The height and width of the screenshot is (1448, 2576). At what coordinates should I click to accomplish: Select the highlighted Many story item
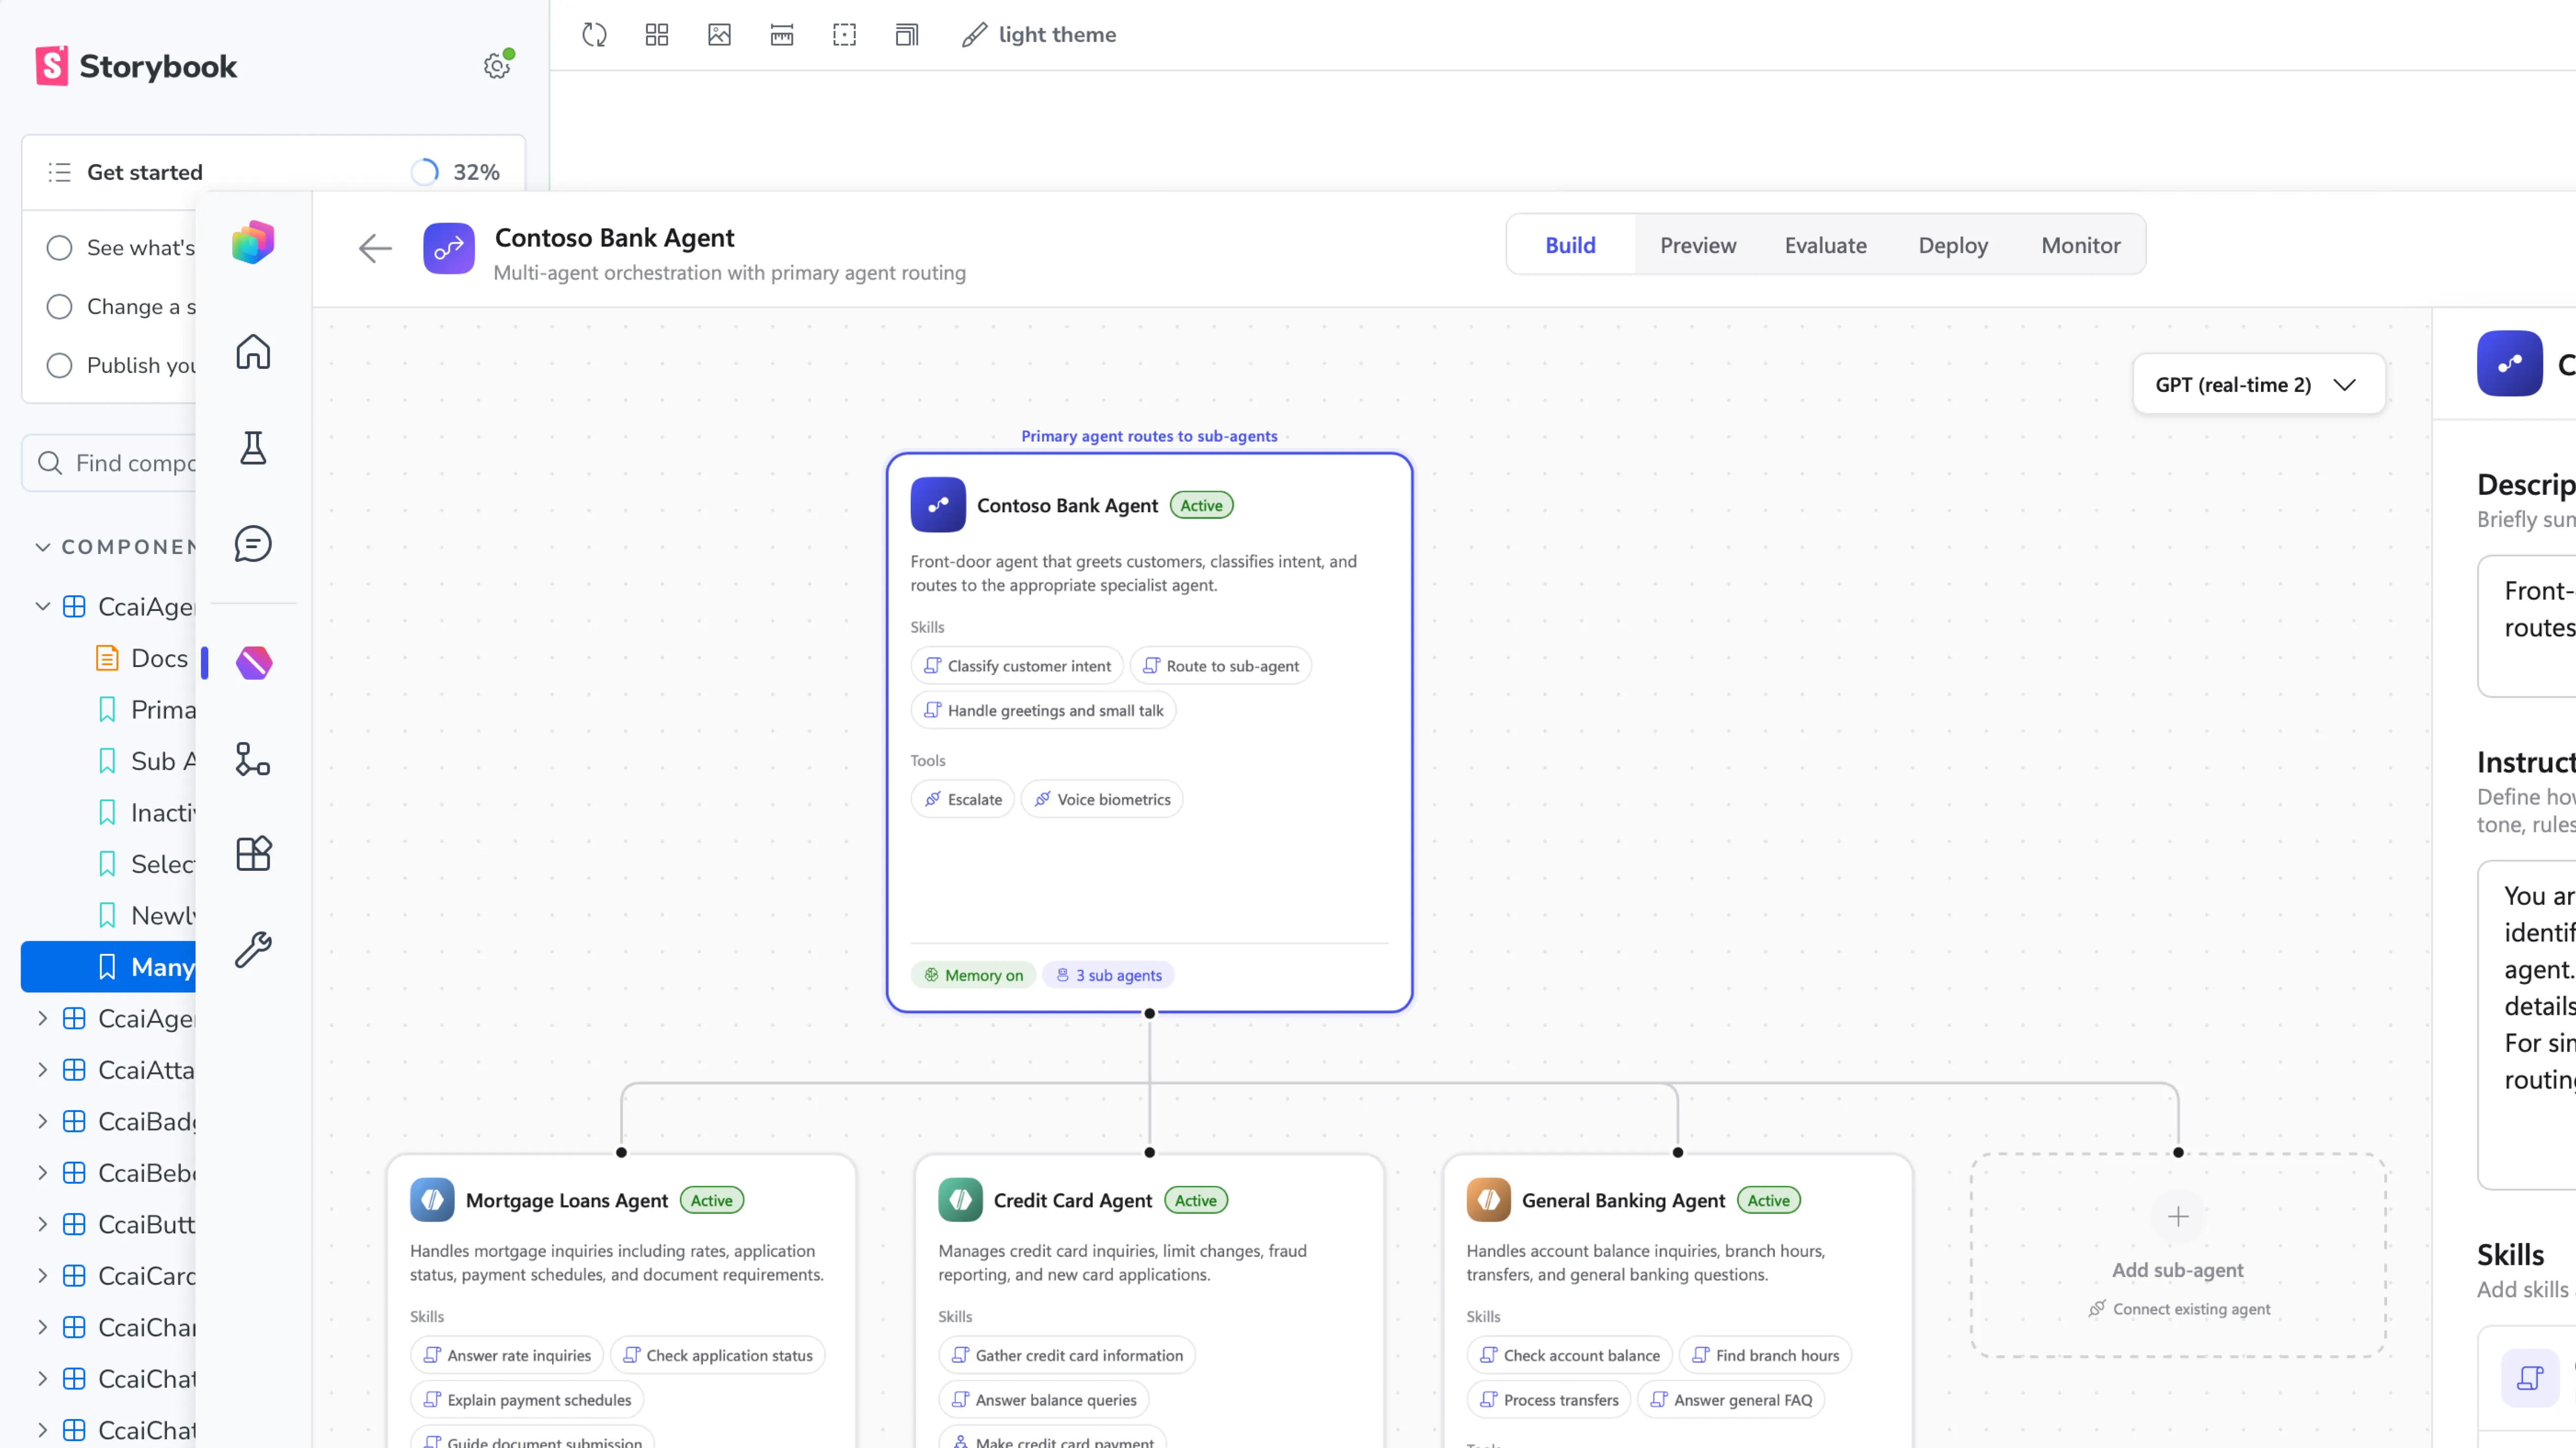tap(109, 967)
